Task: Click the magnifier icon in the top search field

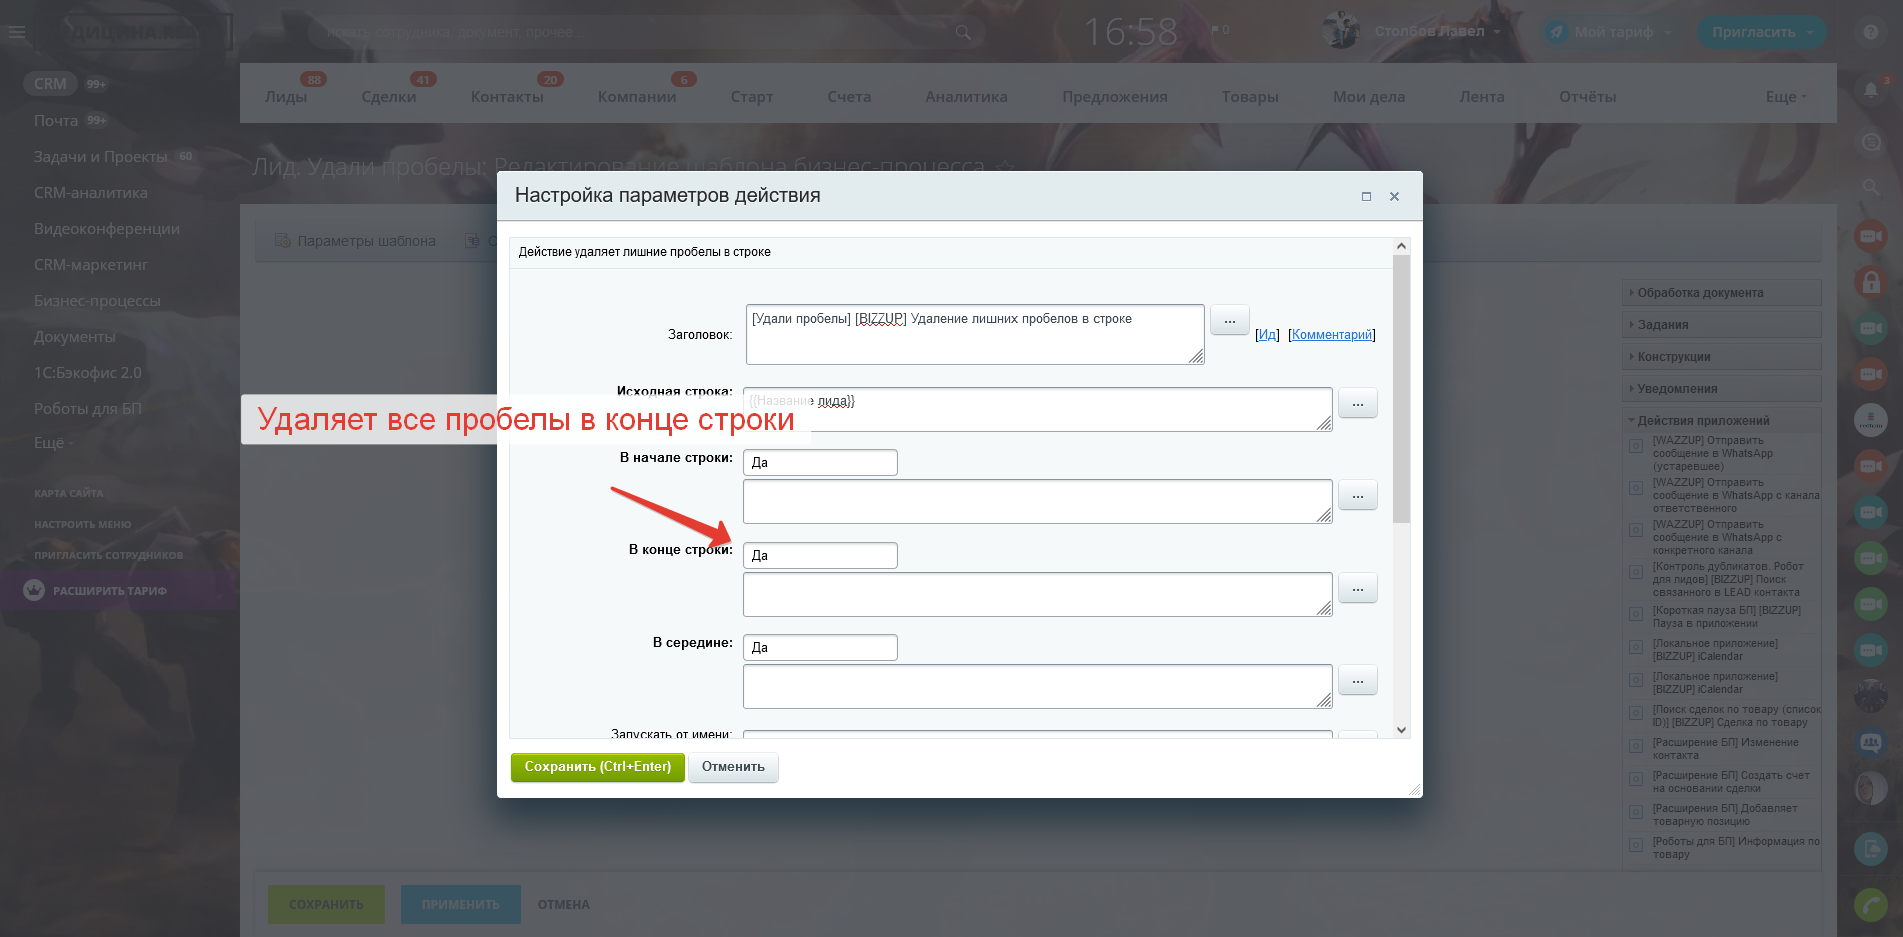Action: [x=963, y=32]
